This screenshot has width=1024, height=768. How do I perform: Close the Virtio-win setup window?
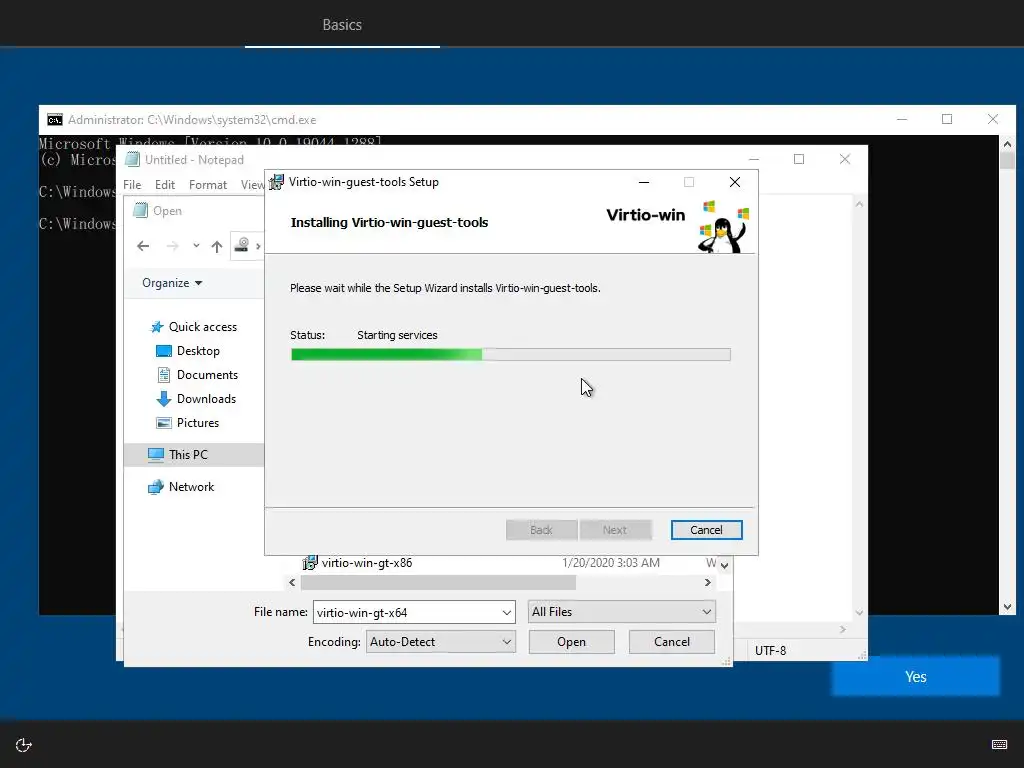point(735,182)
